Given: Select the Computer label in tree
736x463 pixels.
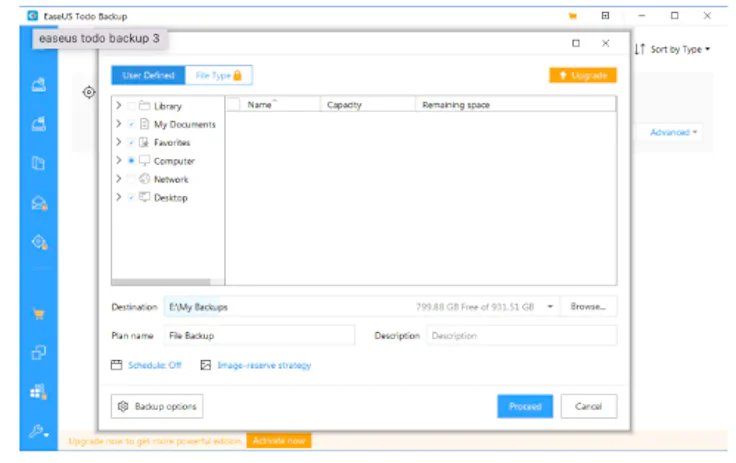Looking at the screenshot, I should (x=174, y=161).
